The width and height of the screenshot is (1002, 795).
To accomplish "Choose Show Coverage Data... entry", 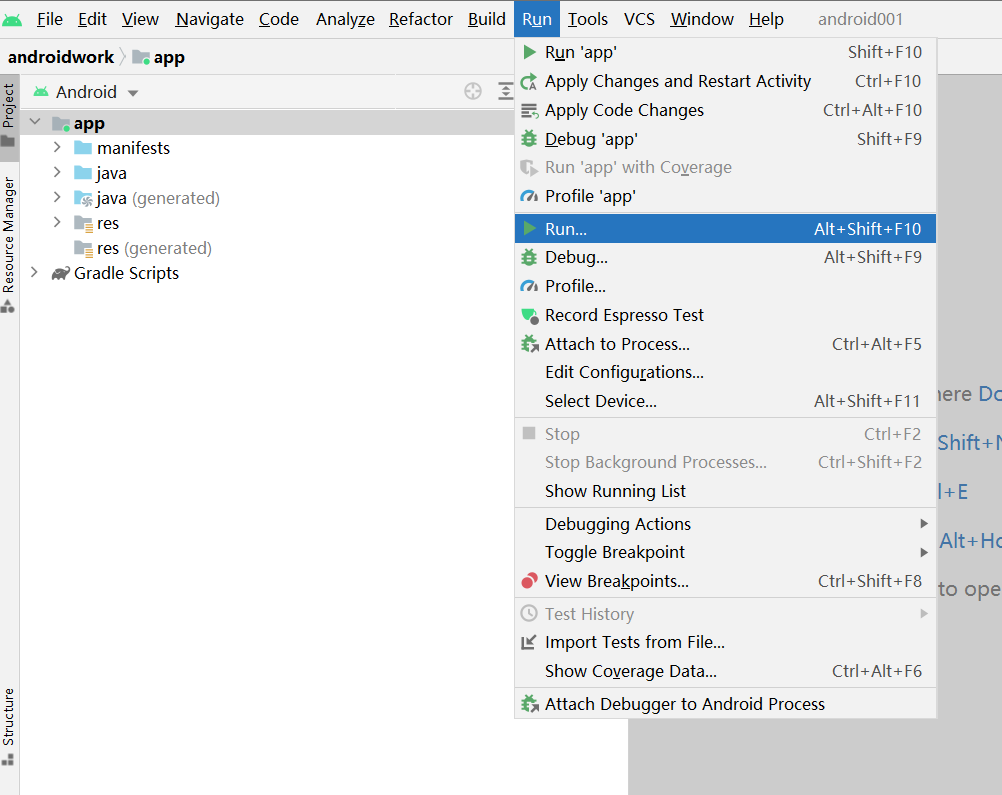I will 725,671.
